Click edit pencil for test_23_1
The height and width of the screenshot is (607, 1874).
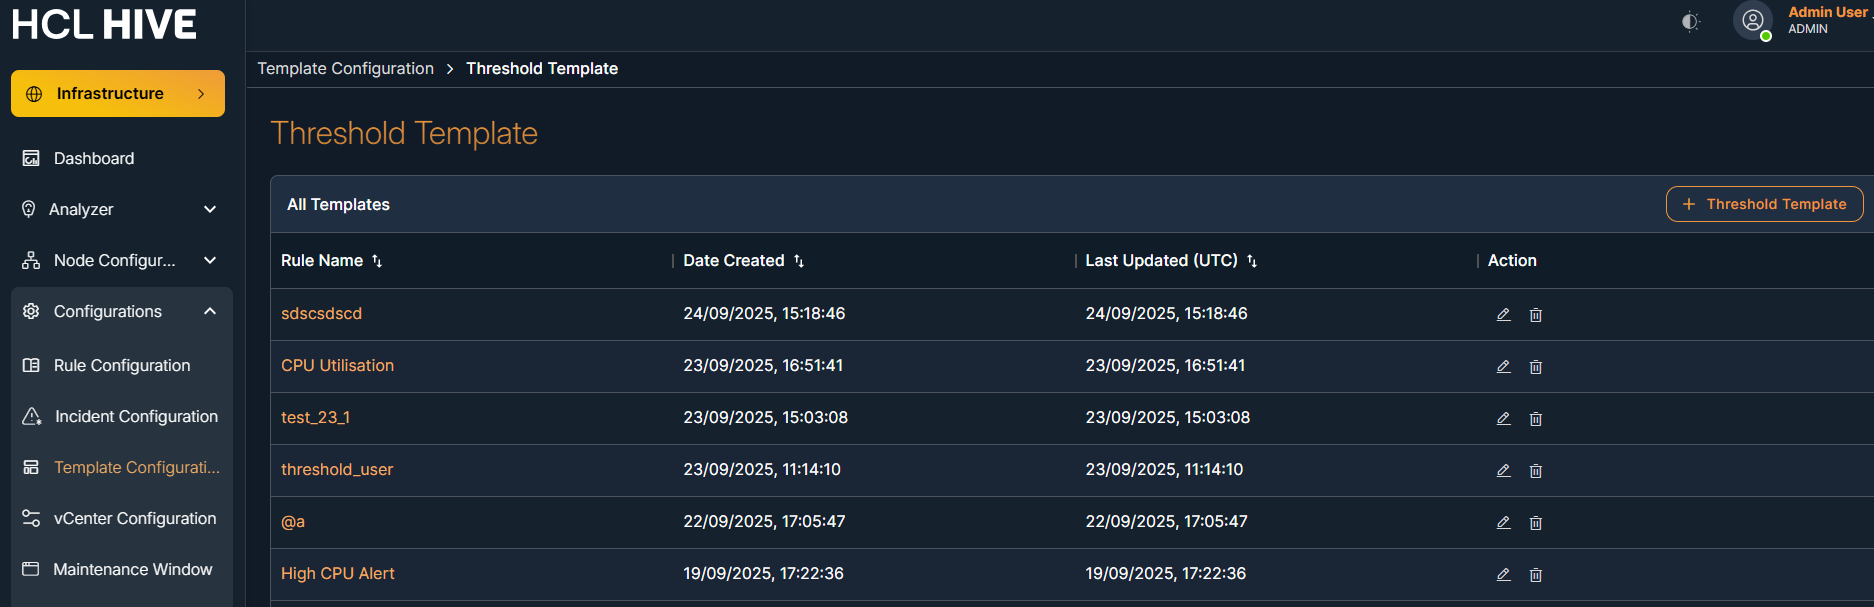[1503, 419]
